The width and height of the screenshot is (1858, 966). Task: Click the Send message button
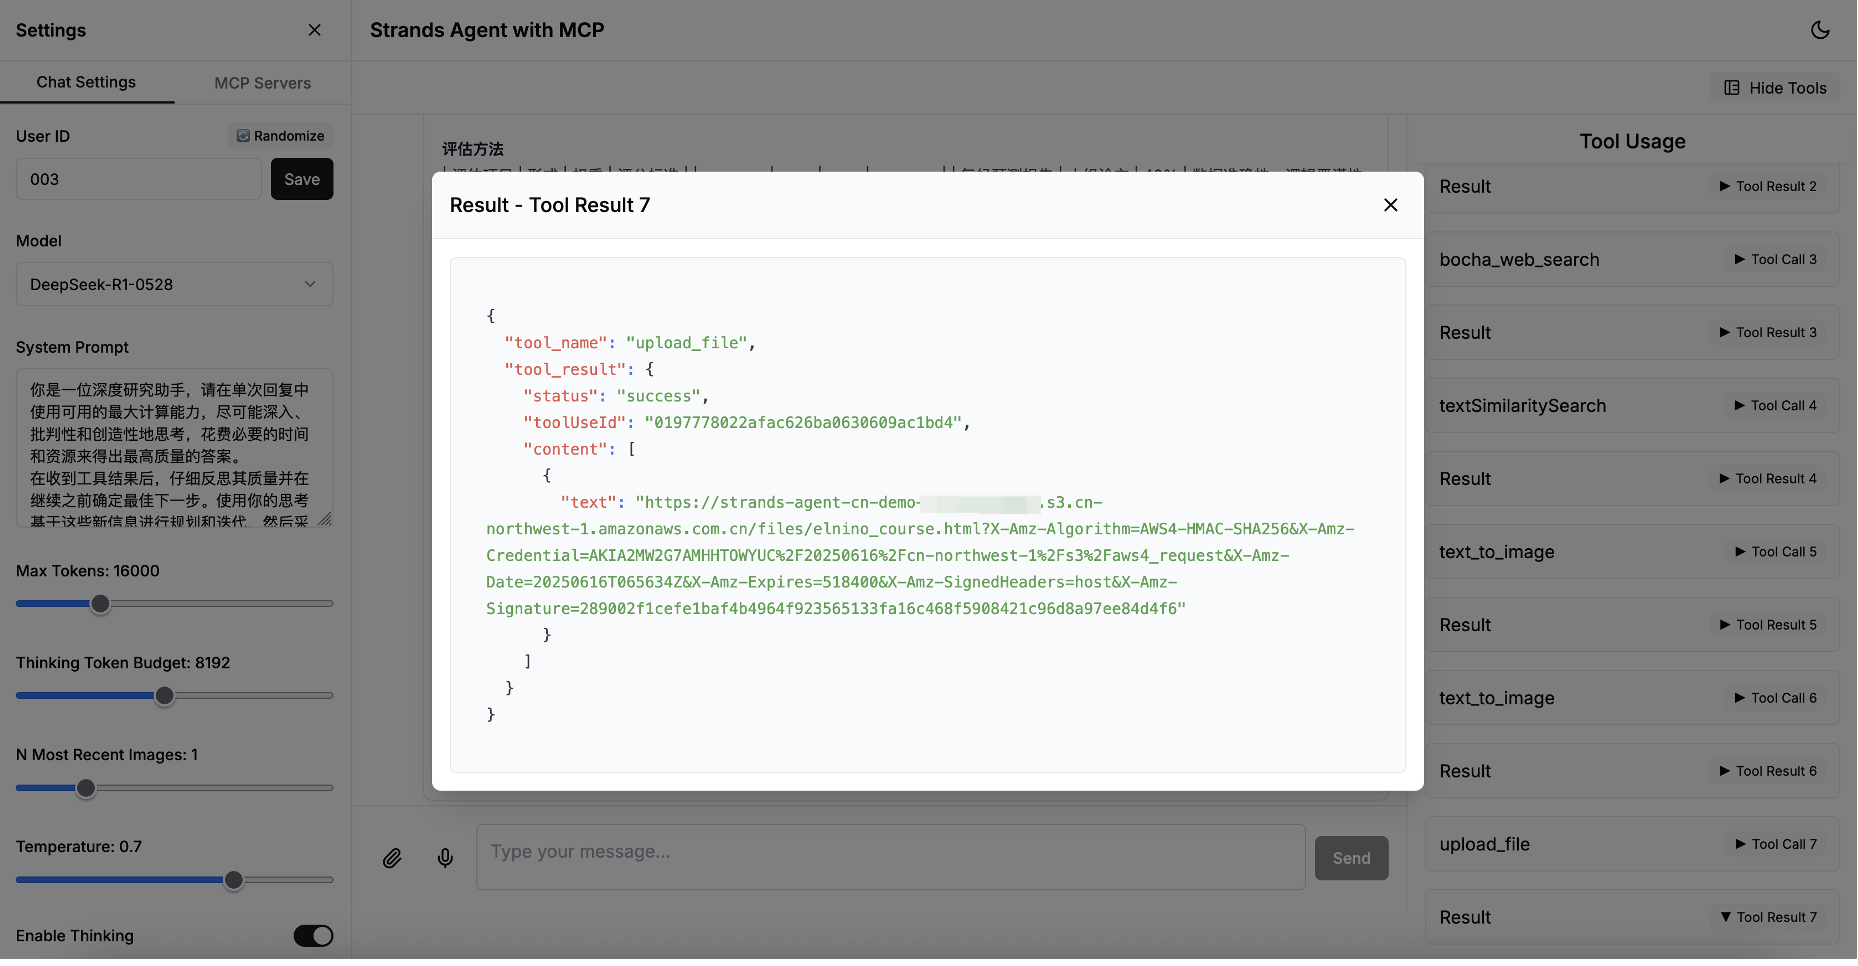1351,858
